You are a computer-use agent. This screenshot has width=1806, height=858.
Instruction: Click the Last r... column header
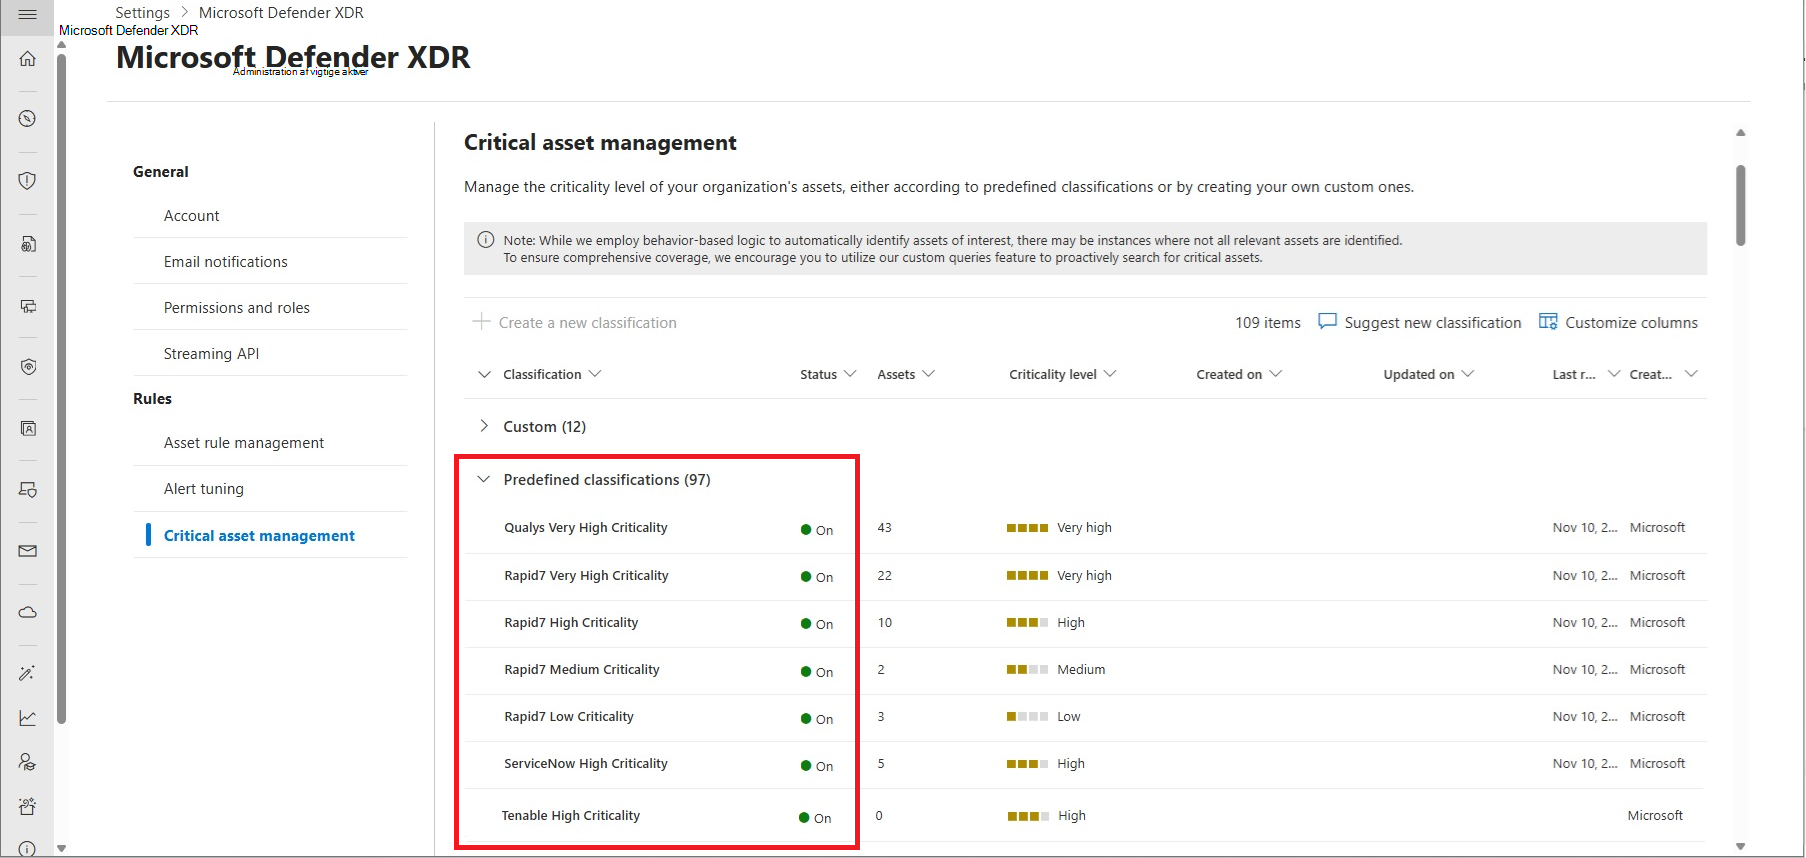click(1574, 374)
